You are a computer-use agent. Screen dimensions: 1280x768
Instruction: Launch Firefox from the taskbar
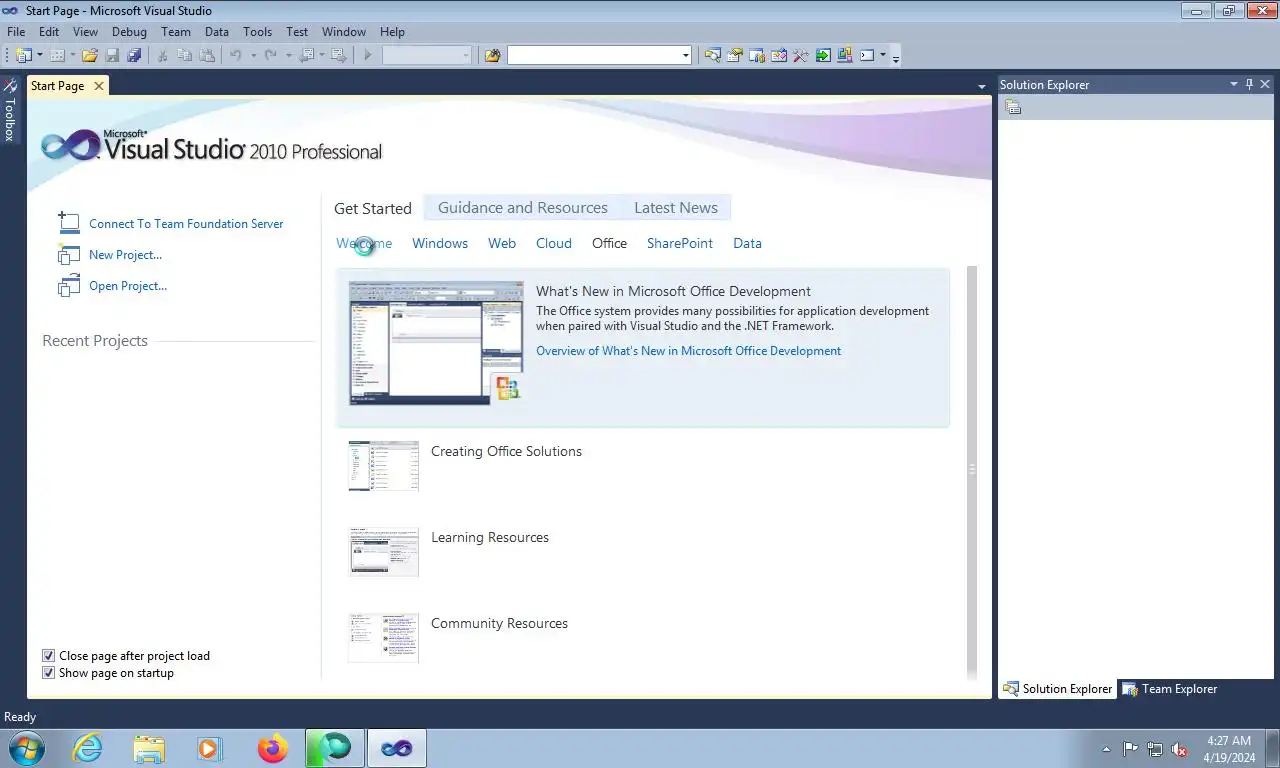(272, 748)
